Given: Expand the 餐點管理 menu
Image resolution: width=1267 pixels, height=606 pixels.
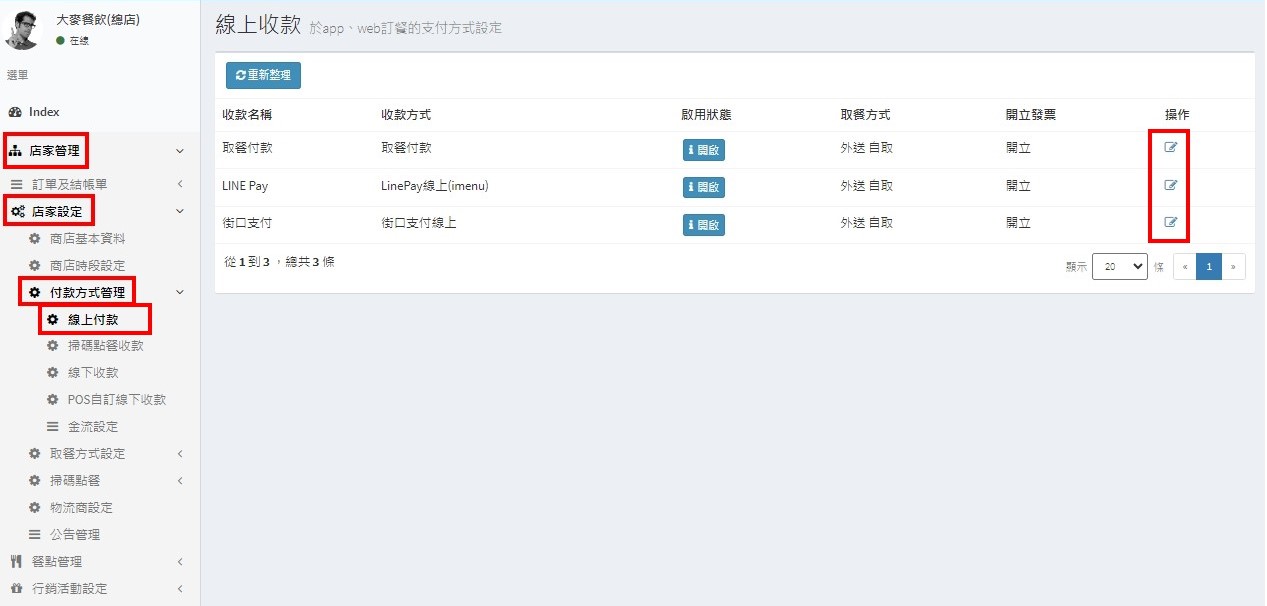Looking at the screenshot, I should (x=57, y=562).
